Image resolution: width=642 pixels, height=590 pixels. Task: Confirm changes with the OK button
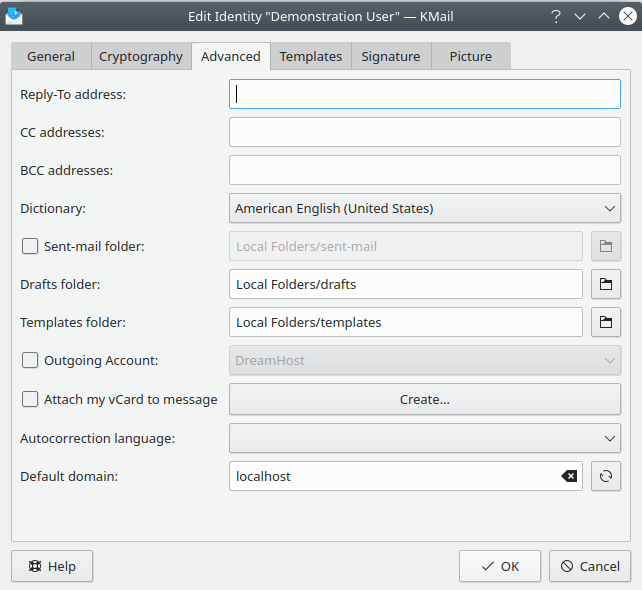coord(500,566)
